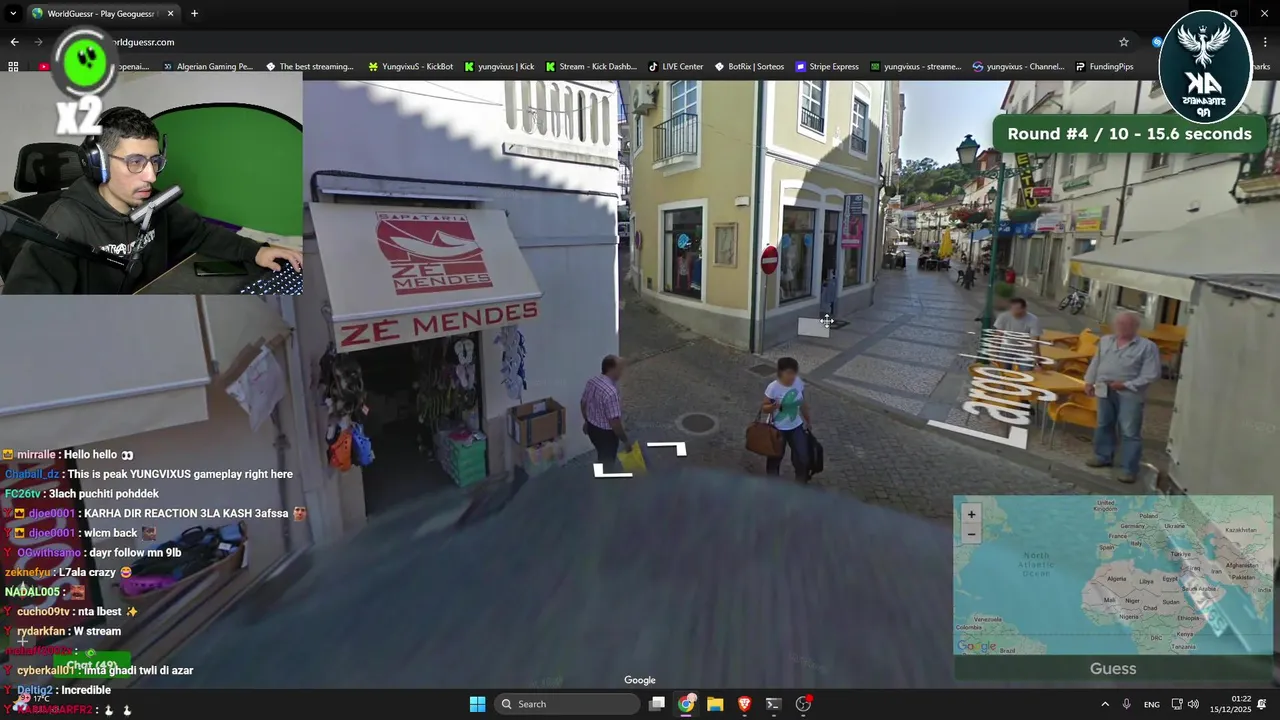The image size is (1280, 720).
Task: Click Deltig2's "Incredible" chat message
Action: pyautogui.click(x=57, y=690)
